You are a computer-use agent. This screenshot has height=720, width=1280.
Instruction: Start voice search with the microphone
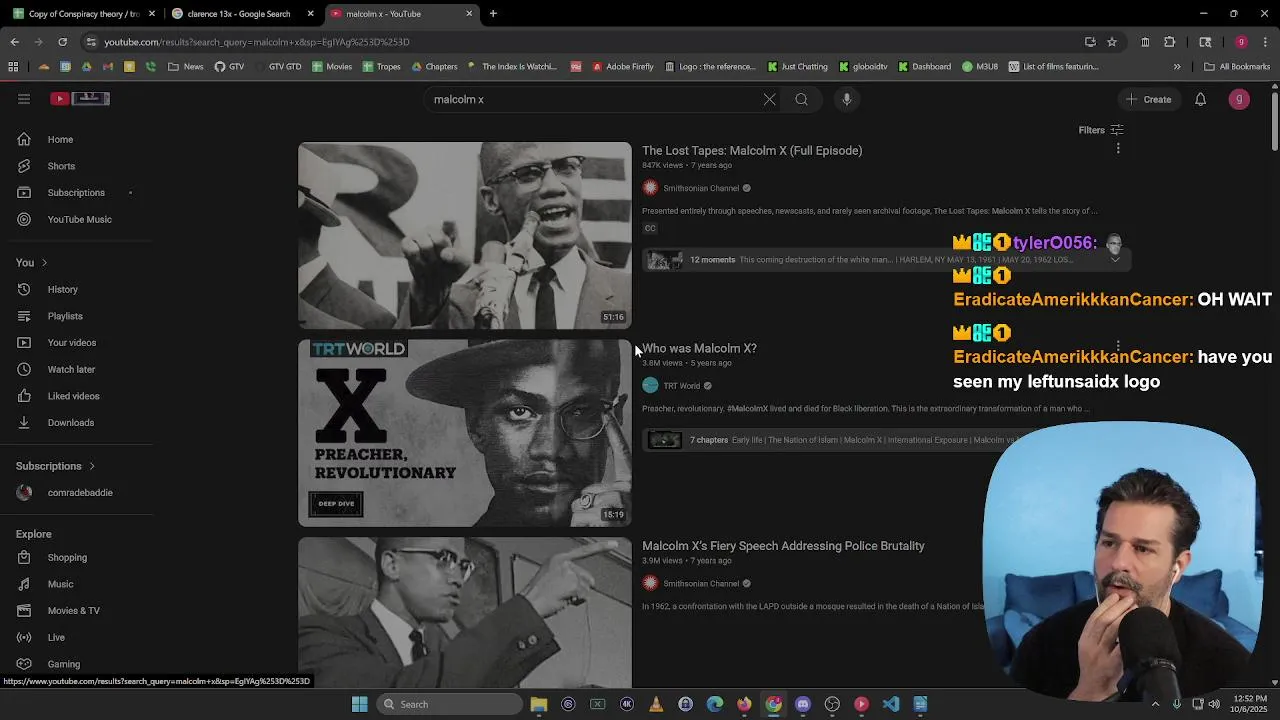click(x=847, y=99)
